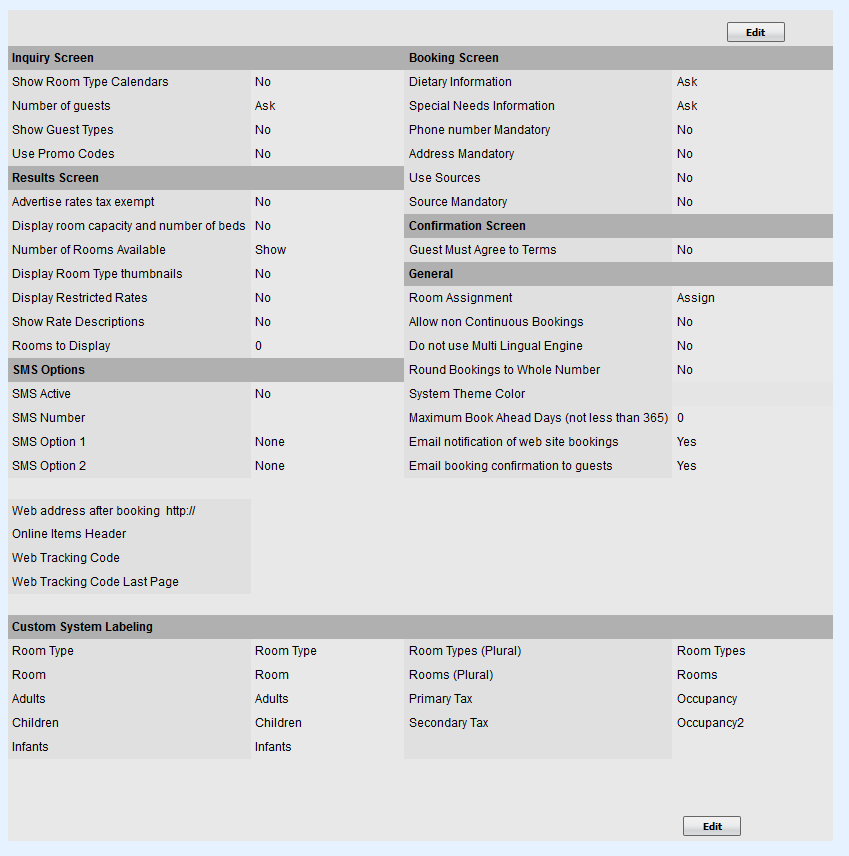Click the SMS Active label
The image size is (849, 856).
(41, 394)
